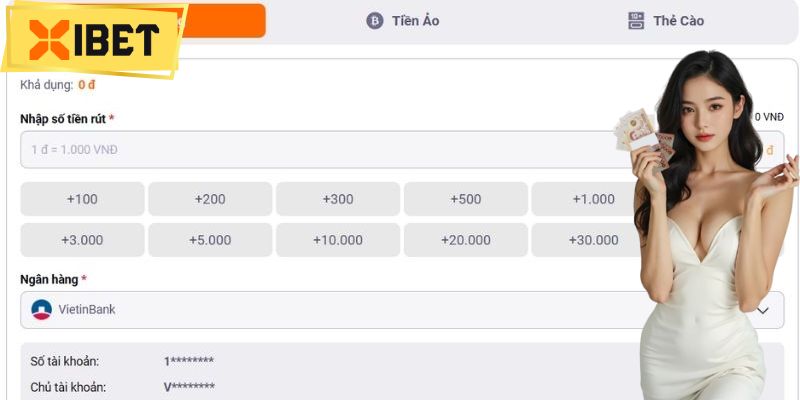Click the Thẻ Cào card icon
Image resolution: width=800 pixels, height=400 pixels.
point(636,21)
